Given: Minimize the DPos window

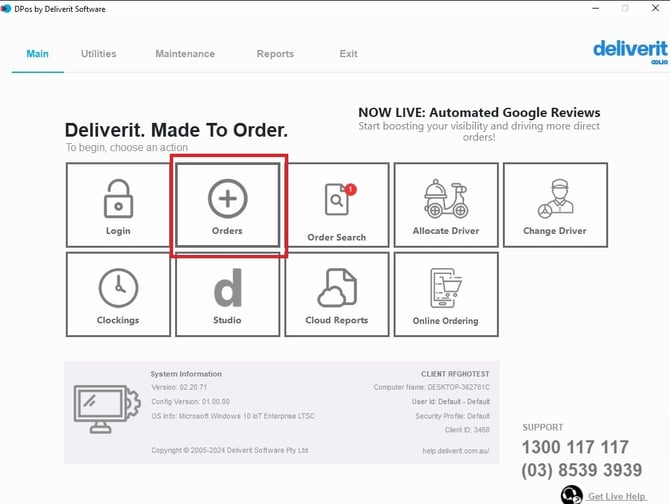Looking at the screenshot, I should (x=596, y=8).
